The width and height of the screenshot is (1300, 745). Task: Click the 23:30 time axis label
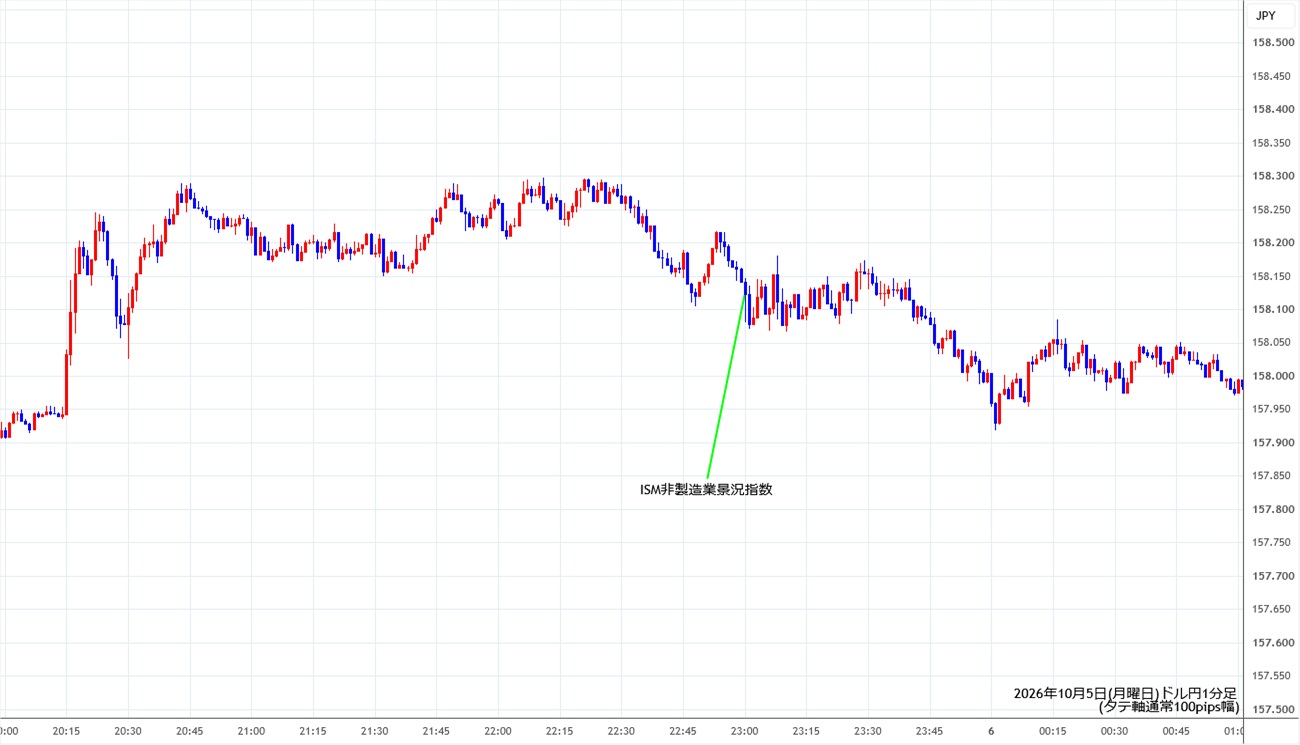point(868,731)
